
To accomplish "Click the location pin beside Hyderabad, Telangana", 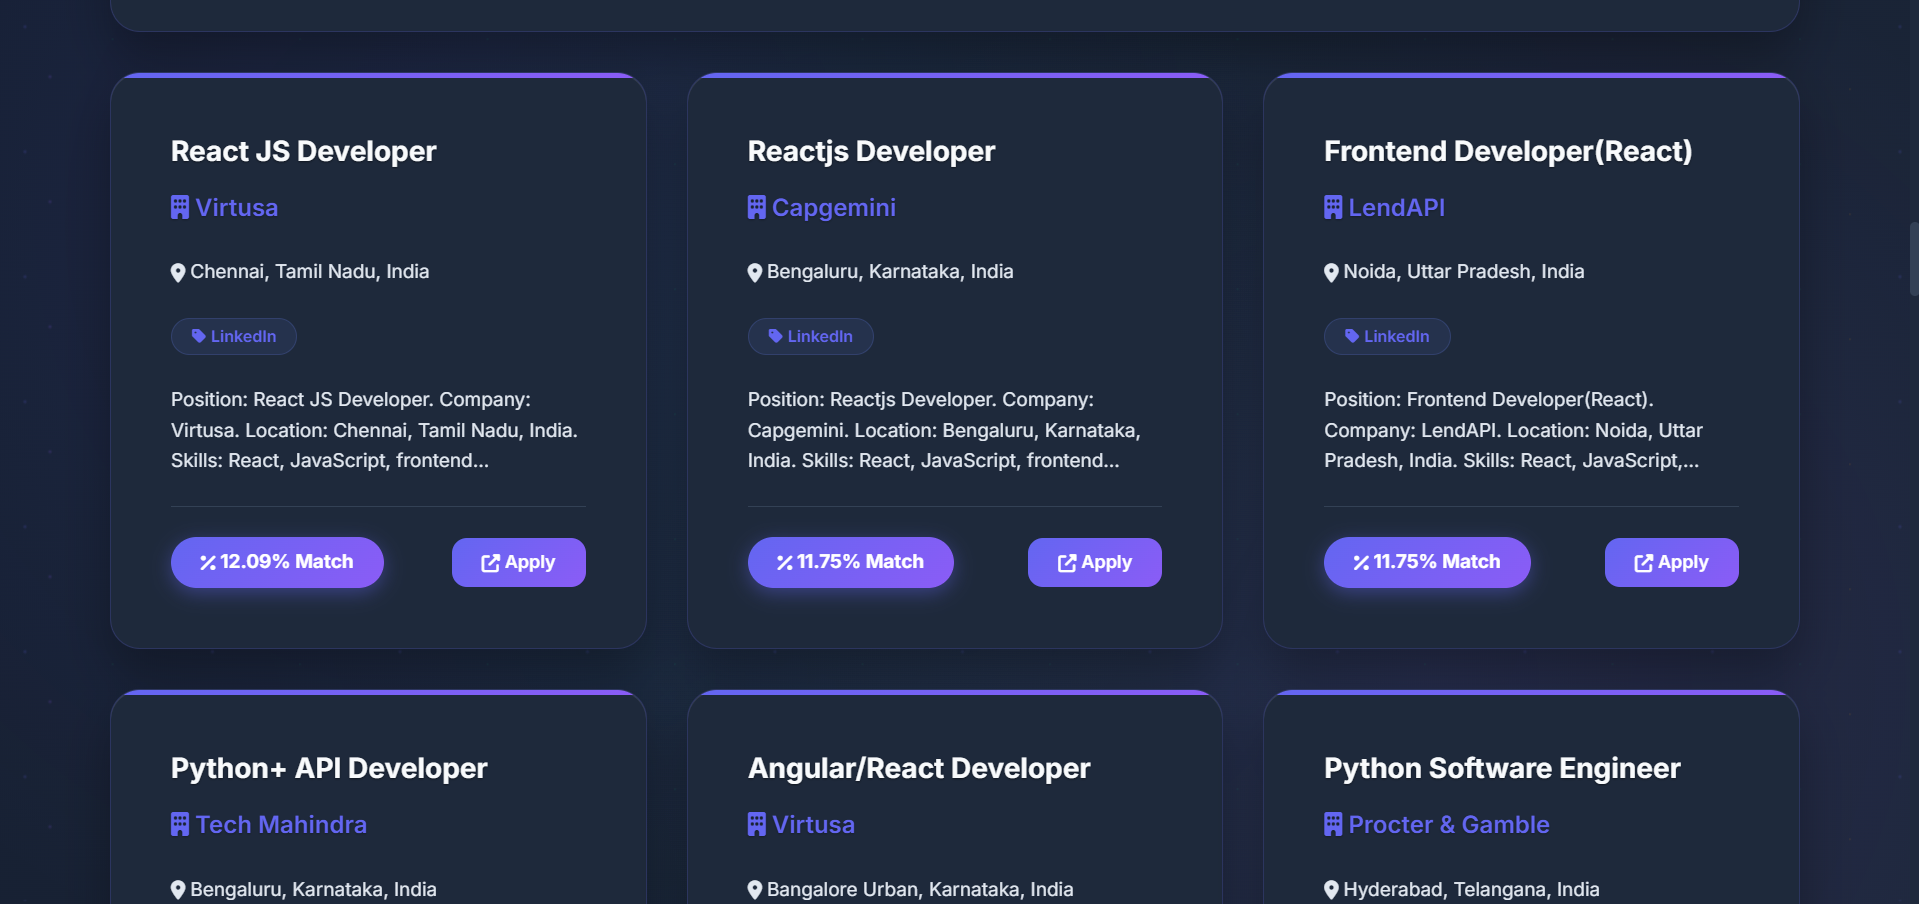I will [1331, 890].
